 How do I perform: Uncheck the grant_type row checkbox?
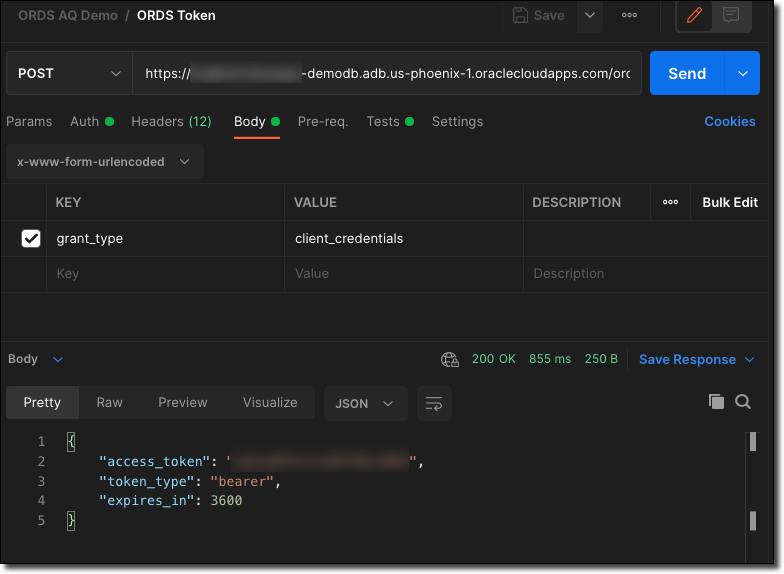point(31,238)
